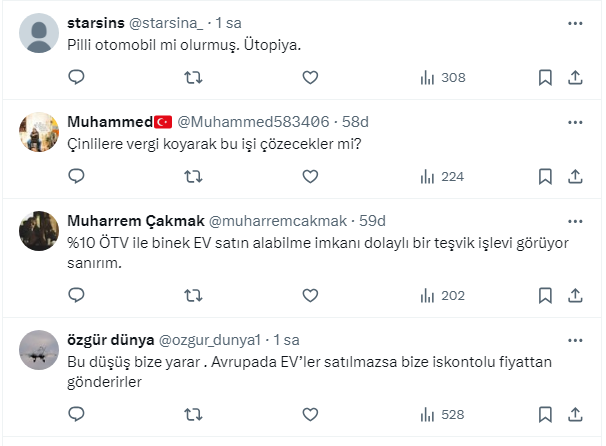606x446 pixels.
Task: Retweet Muharrem Çakmak's post
Action: (193, 295)
